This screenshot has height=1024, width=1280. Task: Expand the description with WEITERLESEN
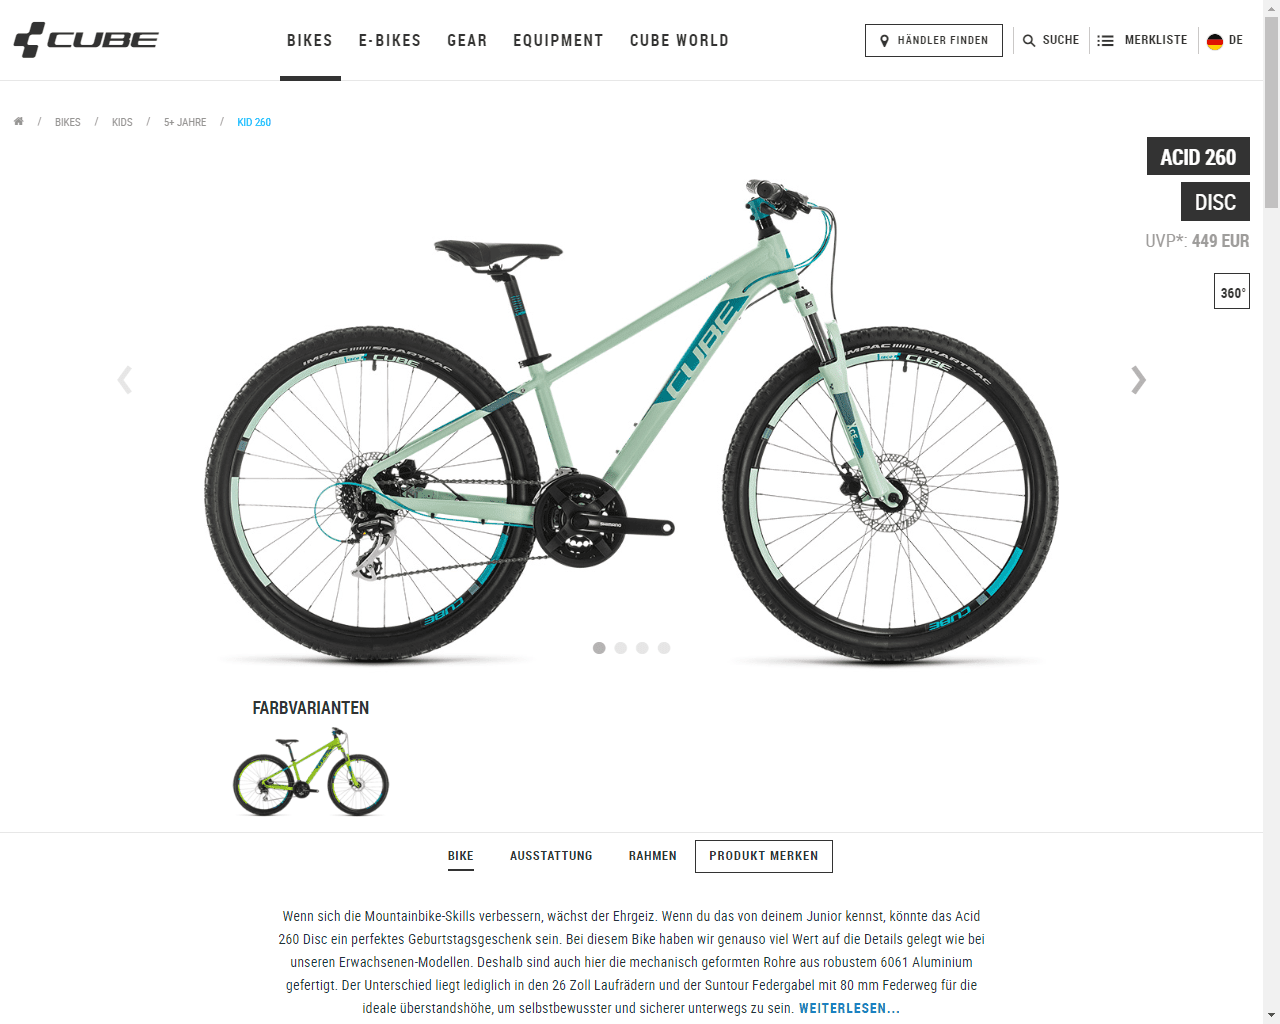[x=849, y=1008]
